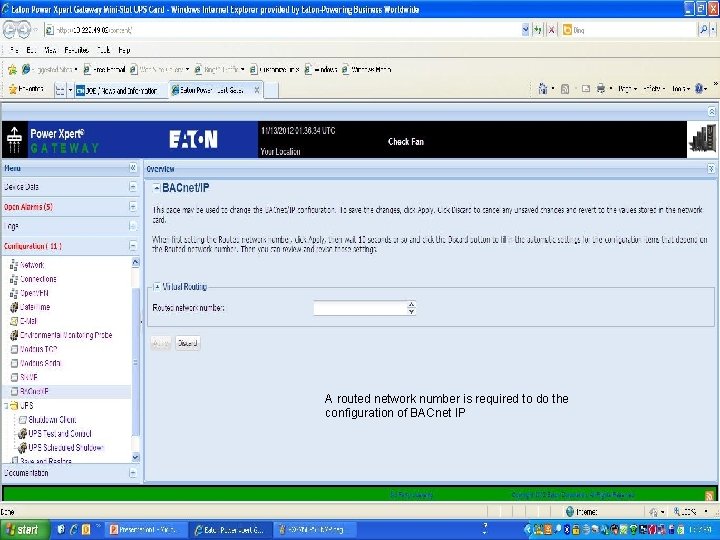Open the Page toolbar menu

(x=627, y=89)
